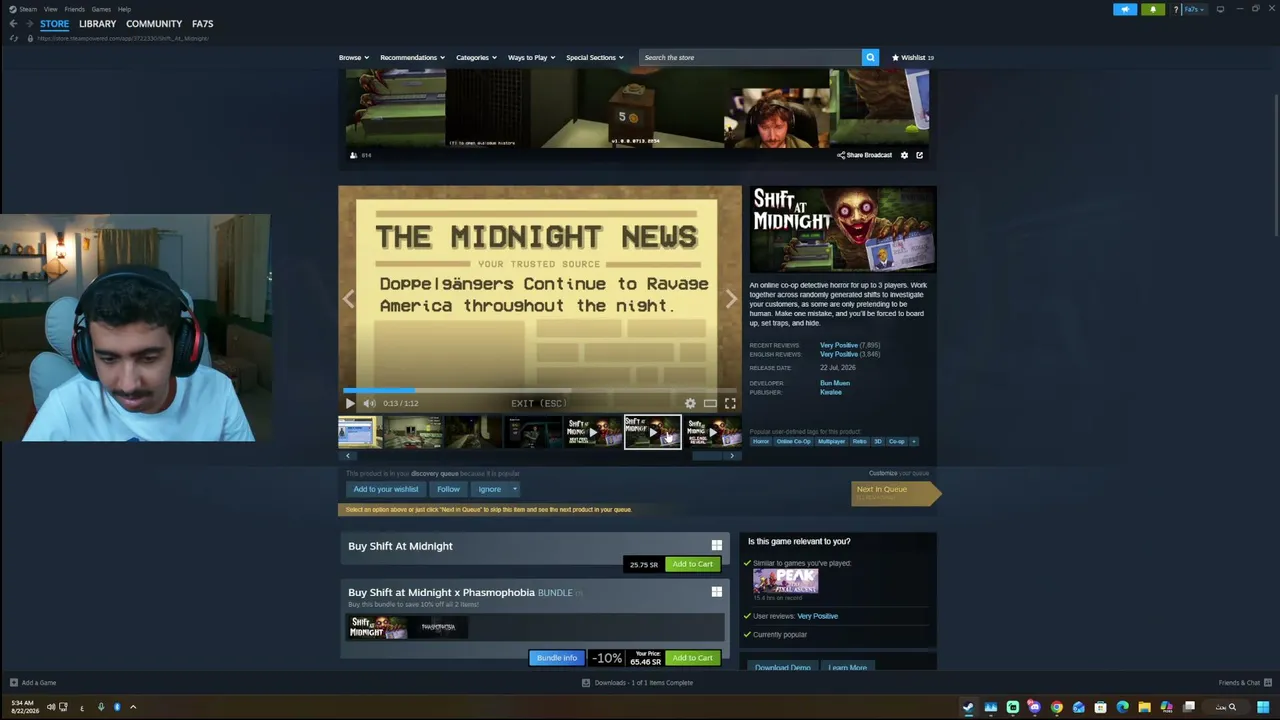Toggle fullscreen on the trailer
Image resolution: width=1280 pixels, height=720 pixels.
(x=730, y=403)
